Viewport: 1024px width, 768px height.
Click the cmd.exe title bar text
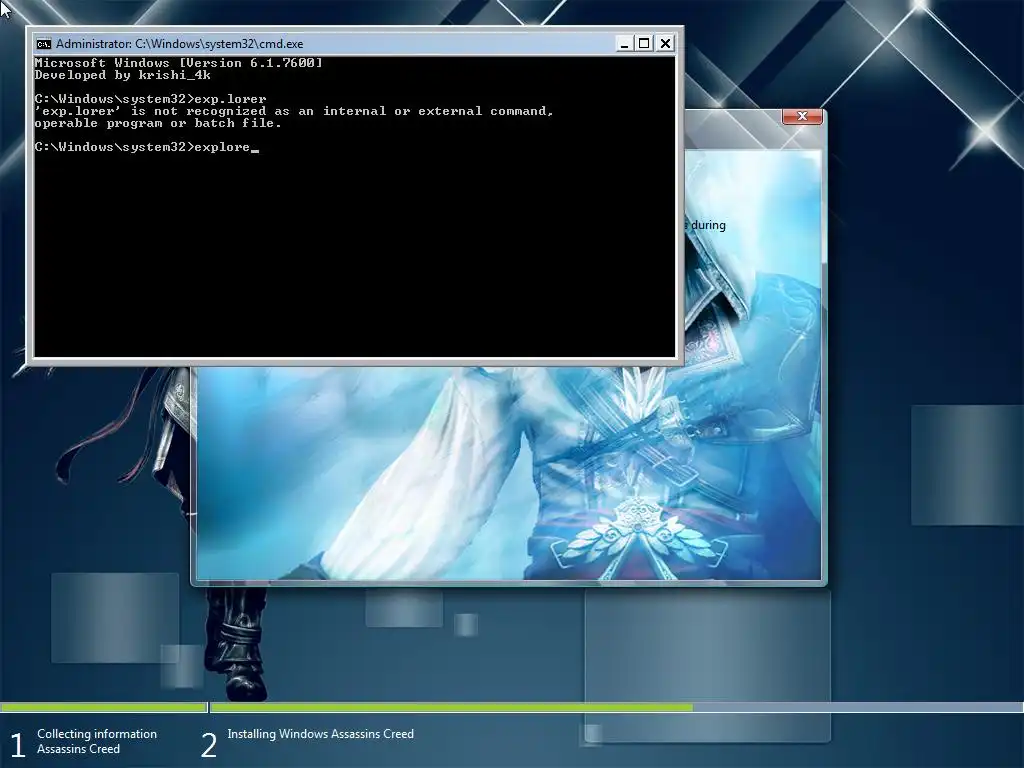[180, 44]
